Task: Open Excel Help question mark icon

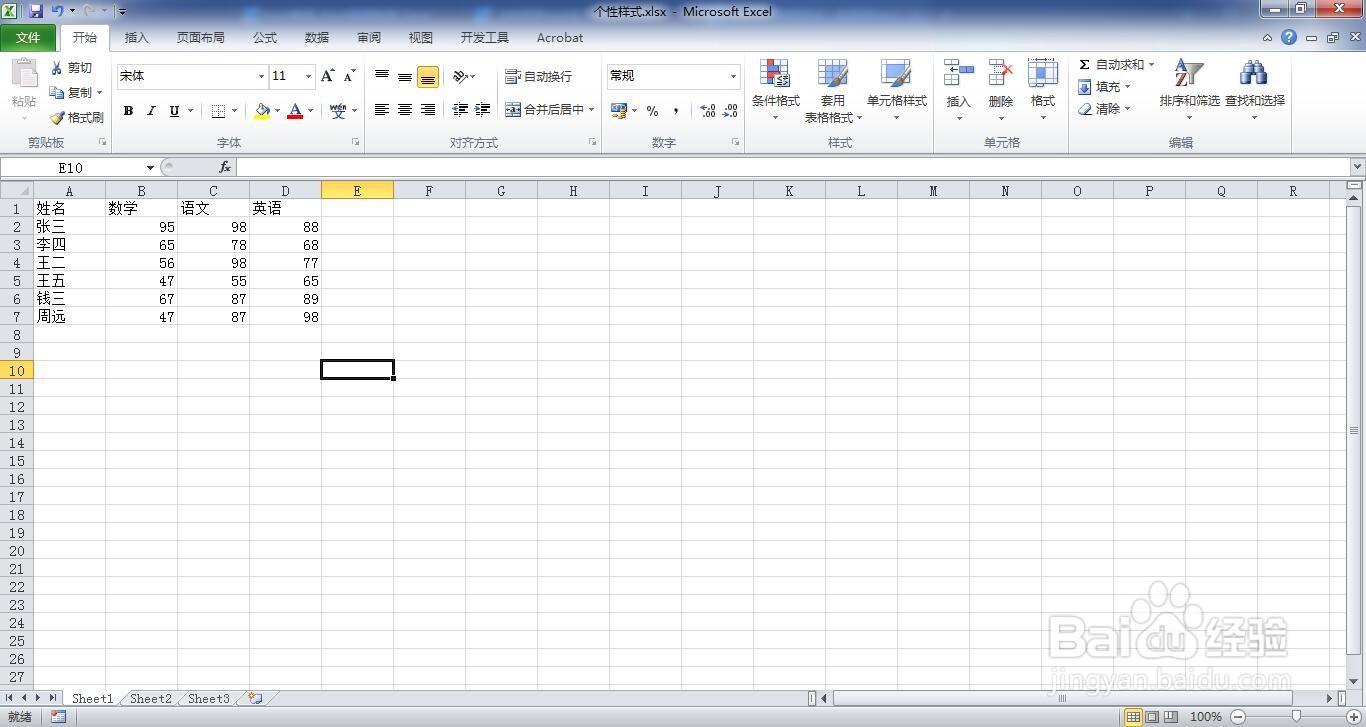Action: (1289, 37)
